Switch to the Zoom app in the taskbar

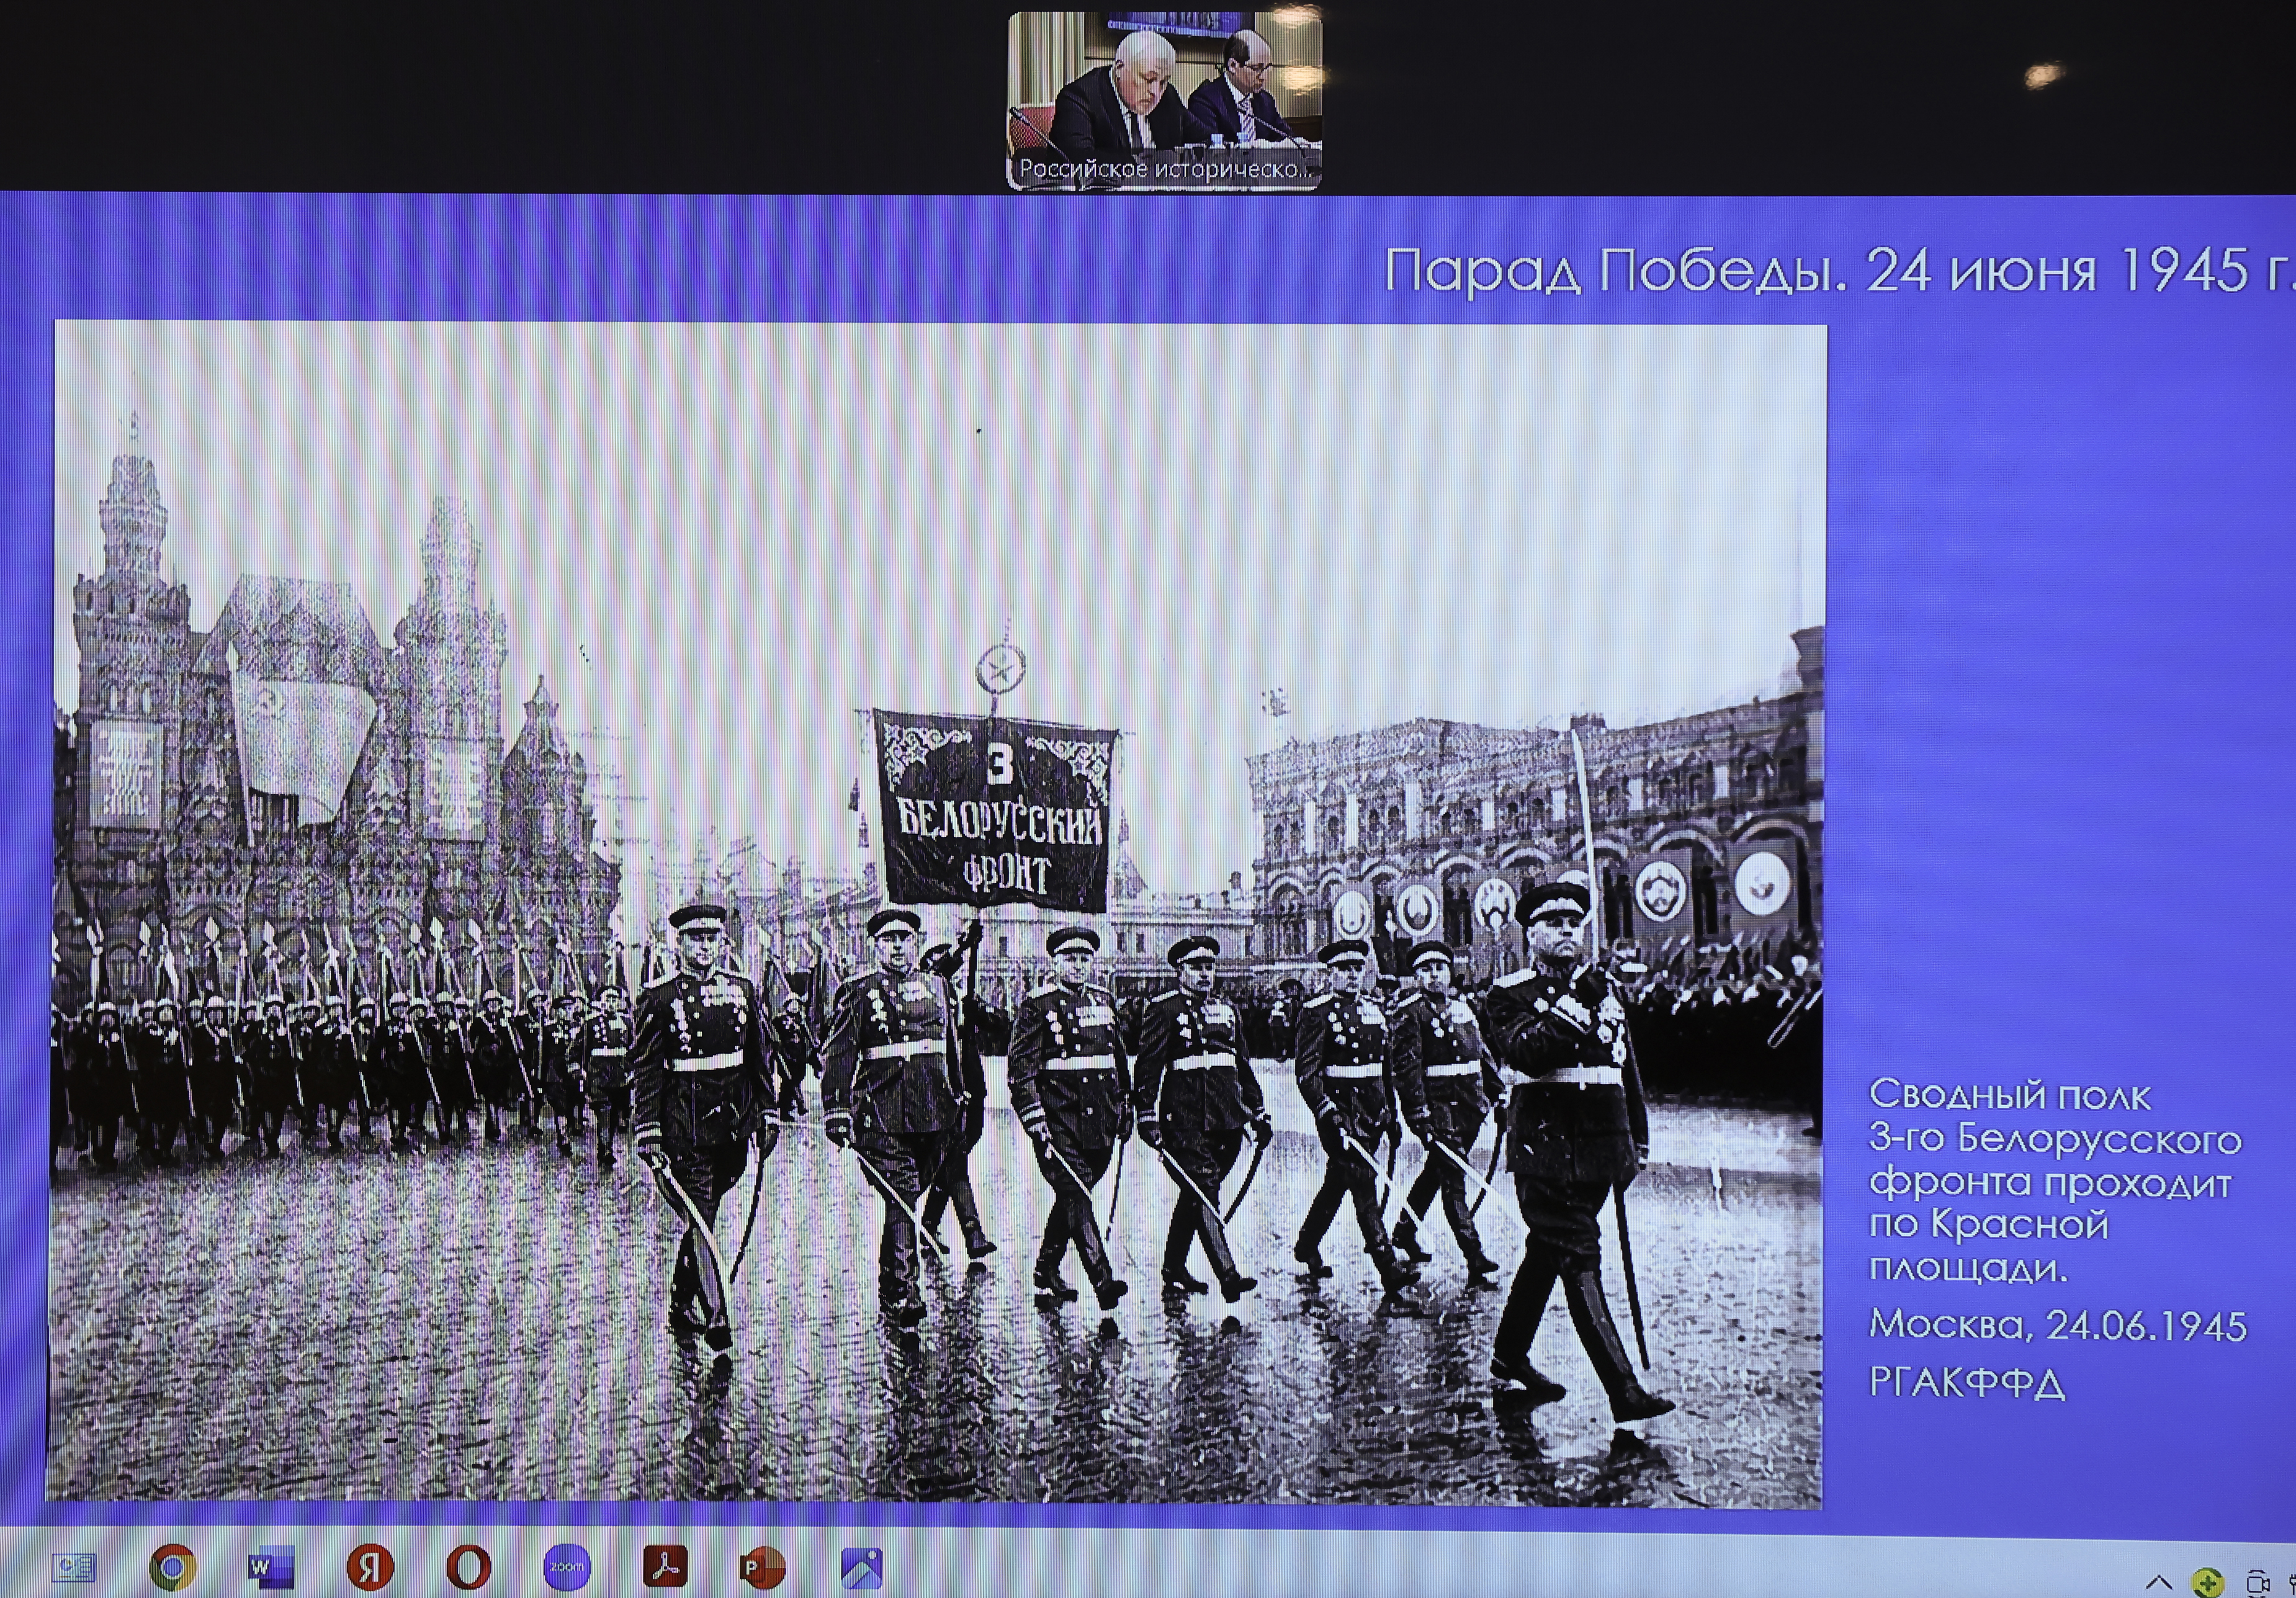click(x=566, y=1567)
